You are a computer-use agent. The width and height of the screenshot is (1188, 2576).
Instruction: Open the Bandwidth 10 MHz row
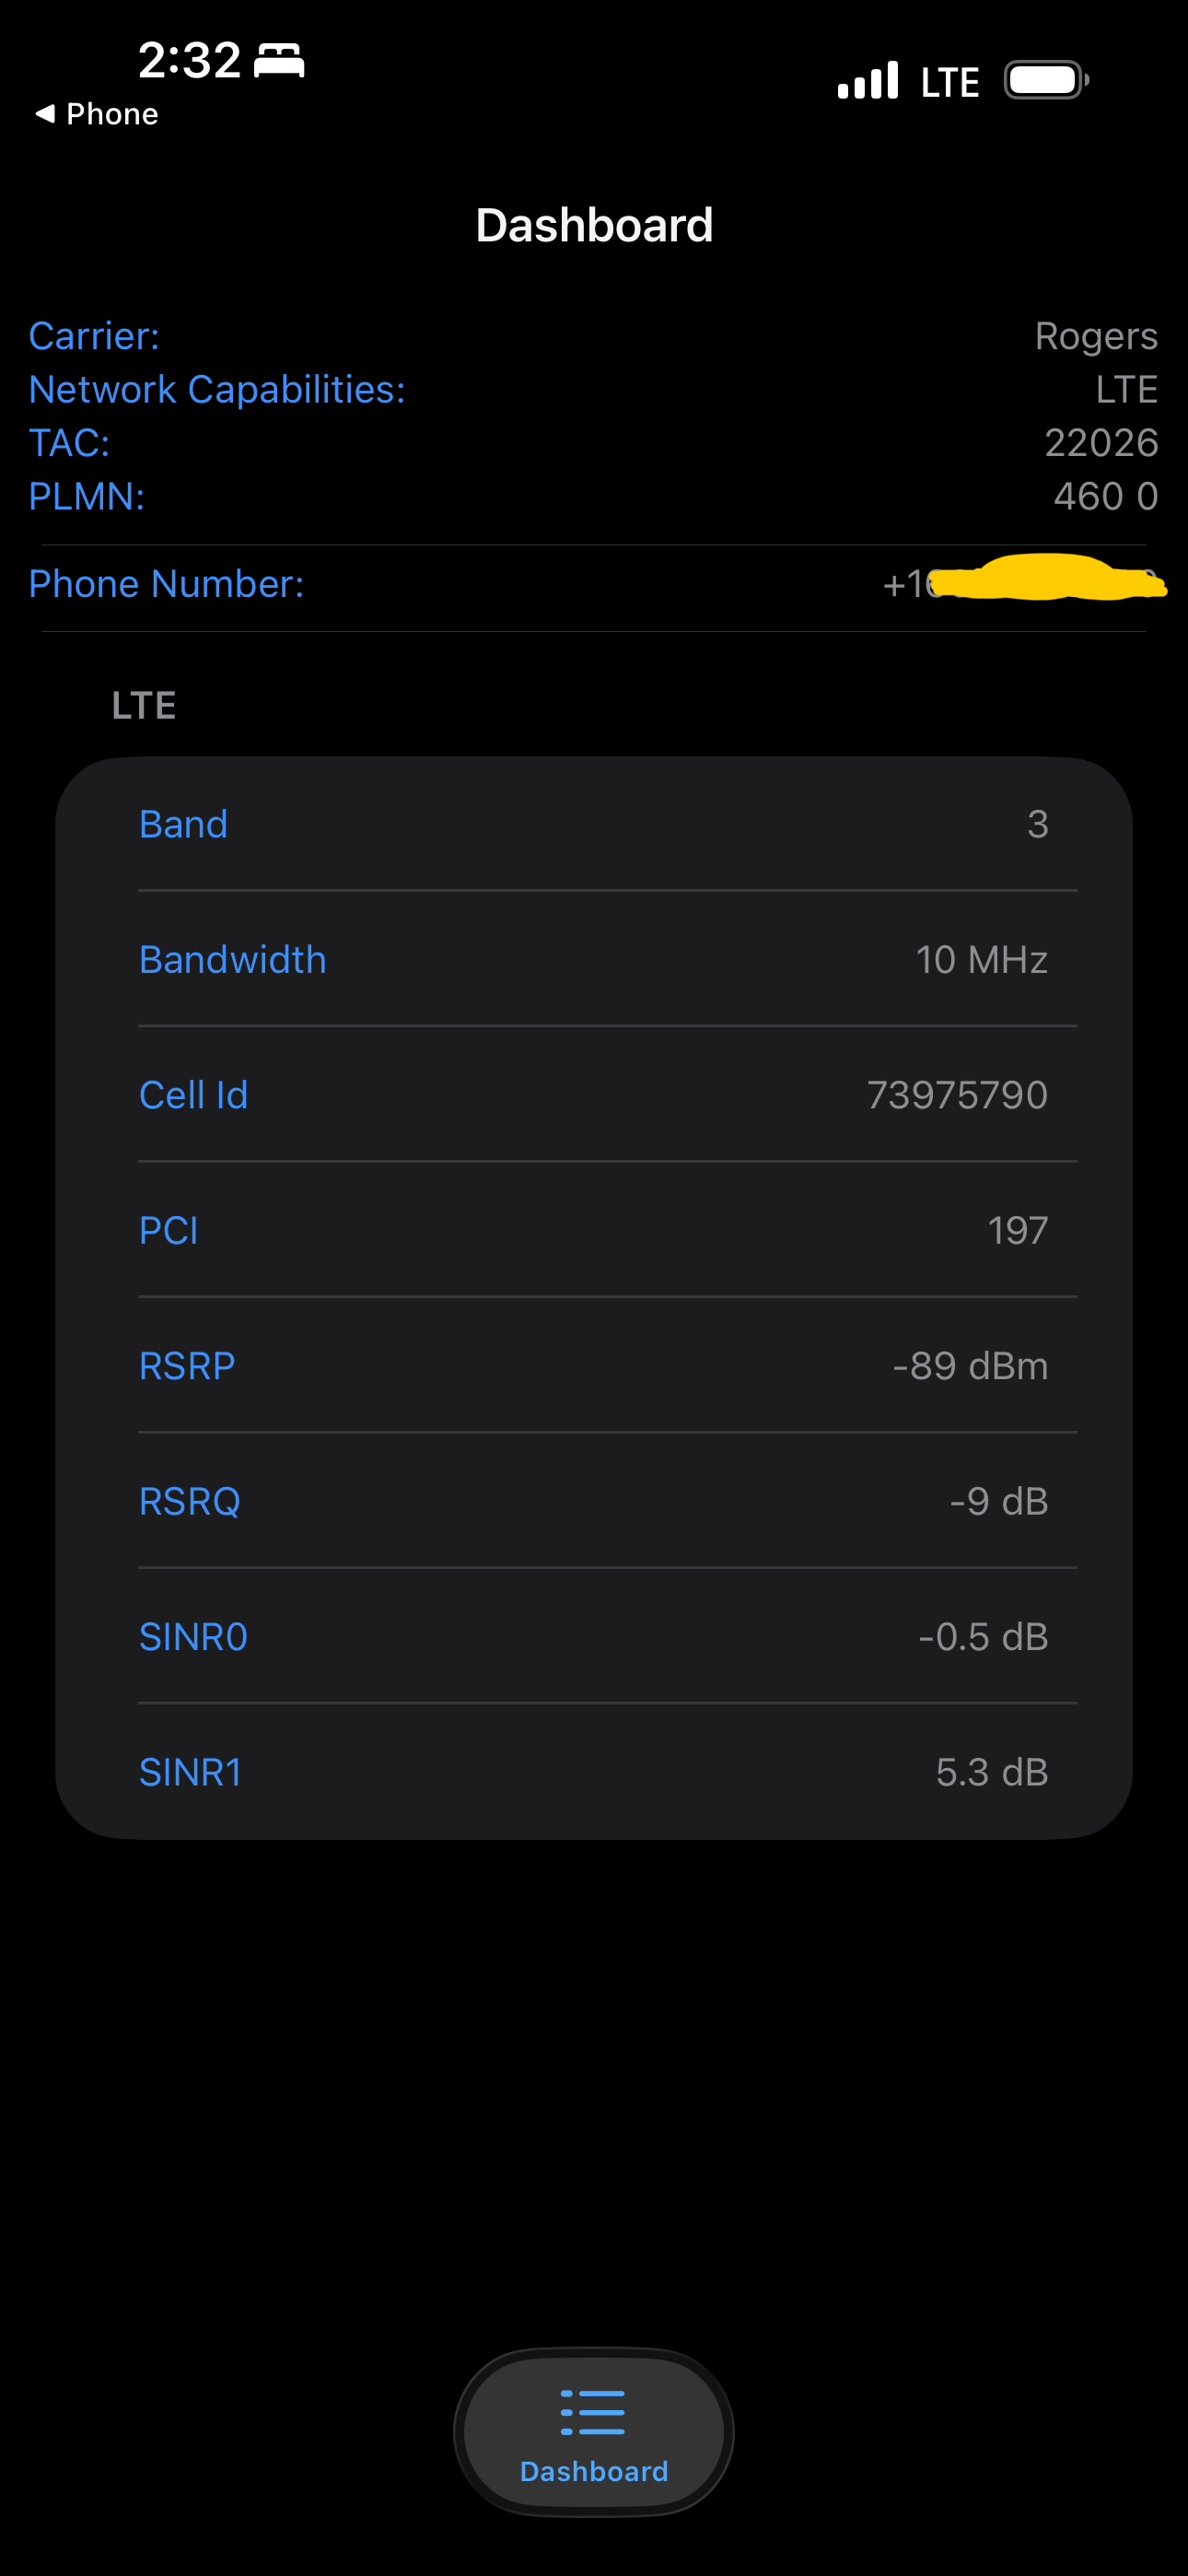pos(594,960)
